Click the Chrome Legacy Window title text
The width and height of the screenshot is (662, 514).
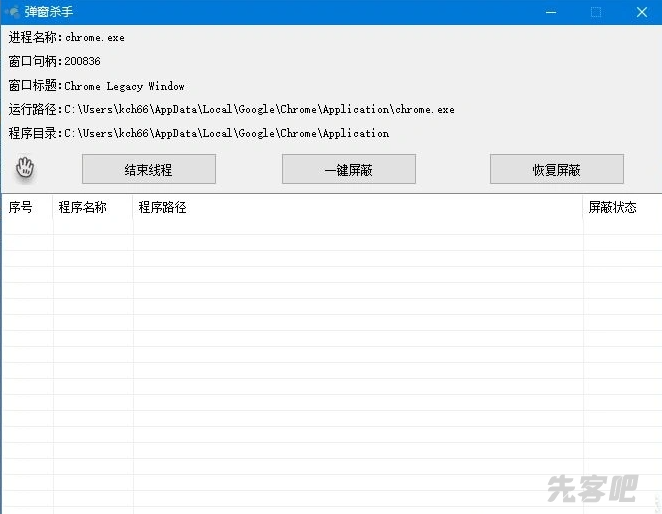click(125, 86)
